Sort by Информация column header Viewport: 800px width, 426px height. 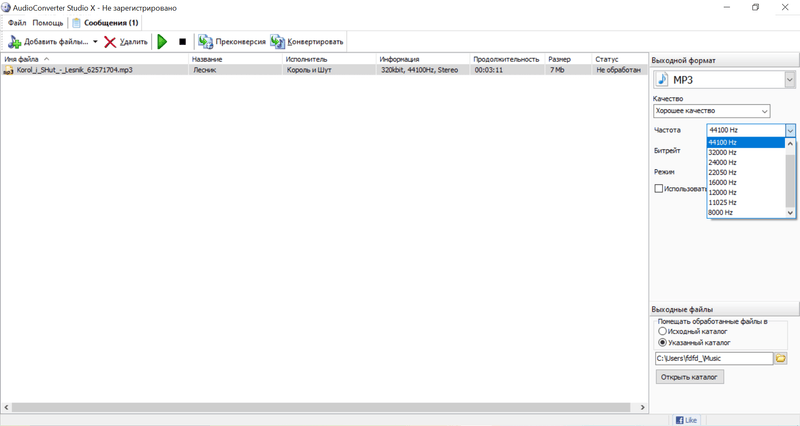[x=423, y=59]
